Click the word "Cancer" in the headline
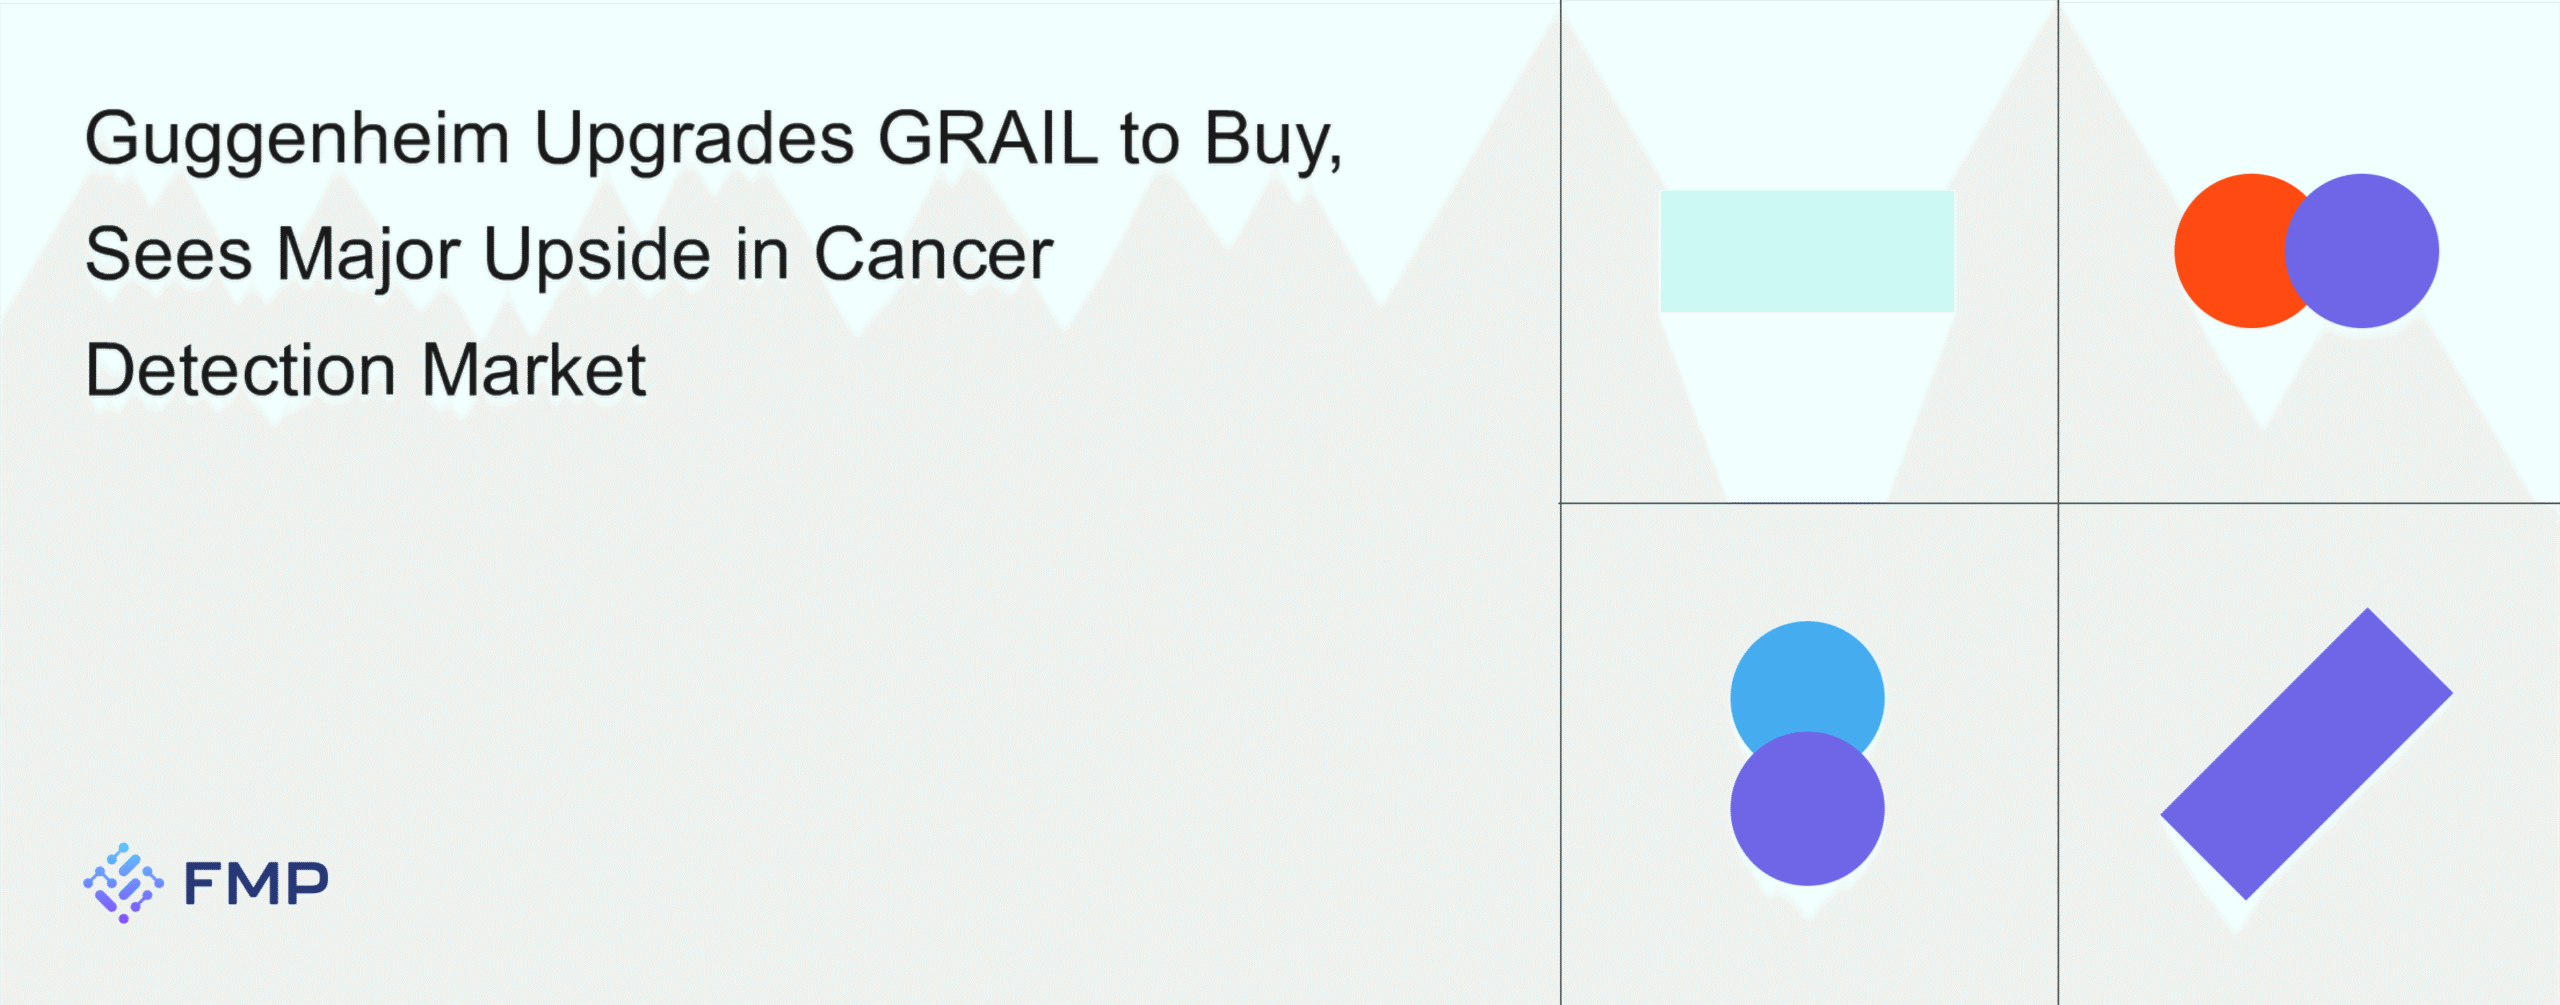Screen dimensions: 2560x1005 [933, 254]
